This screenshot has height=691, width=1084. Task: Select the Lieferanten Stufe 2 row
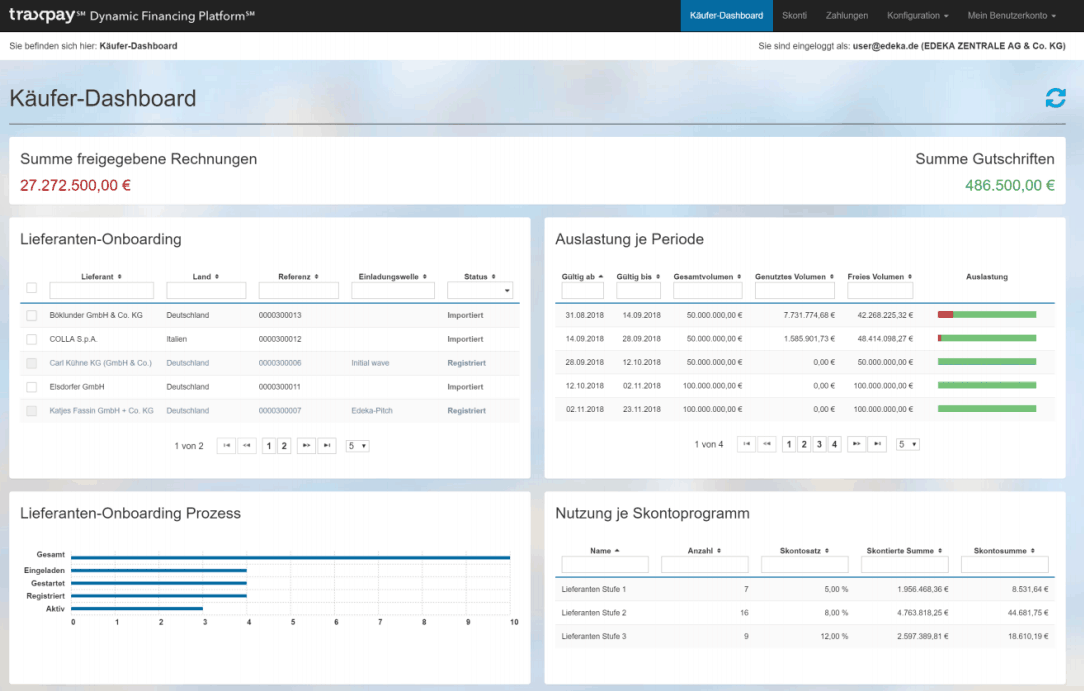click(x=805, y=613)
